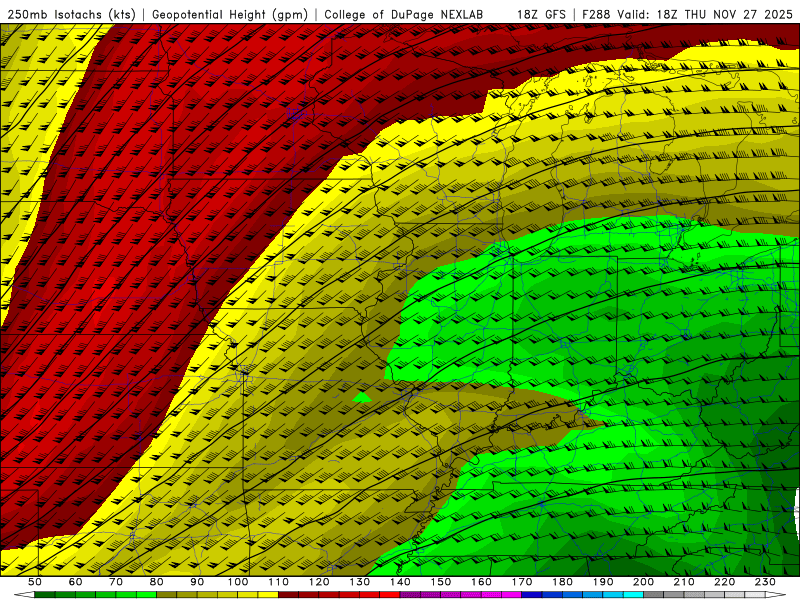Image resolution: width=800 pixels, height=600 pixels.
Task: Click the 'College of DuPage NEXLAB' header text
Action: [x=404, y=15]
